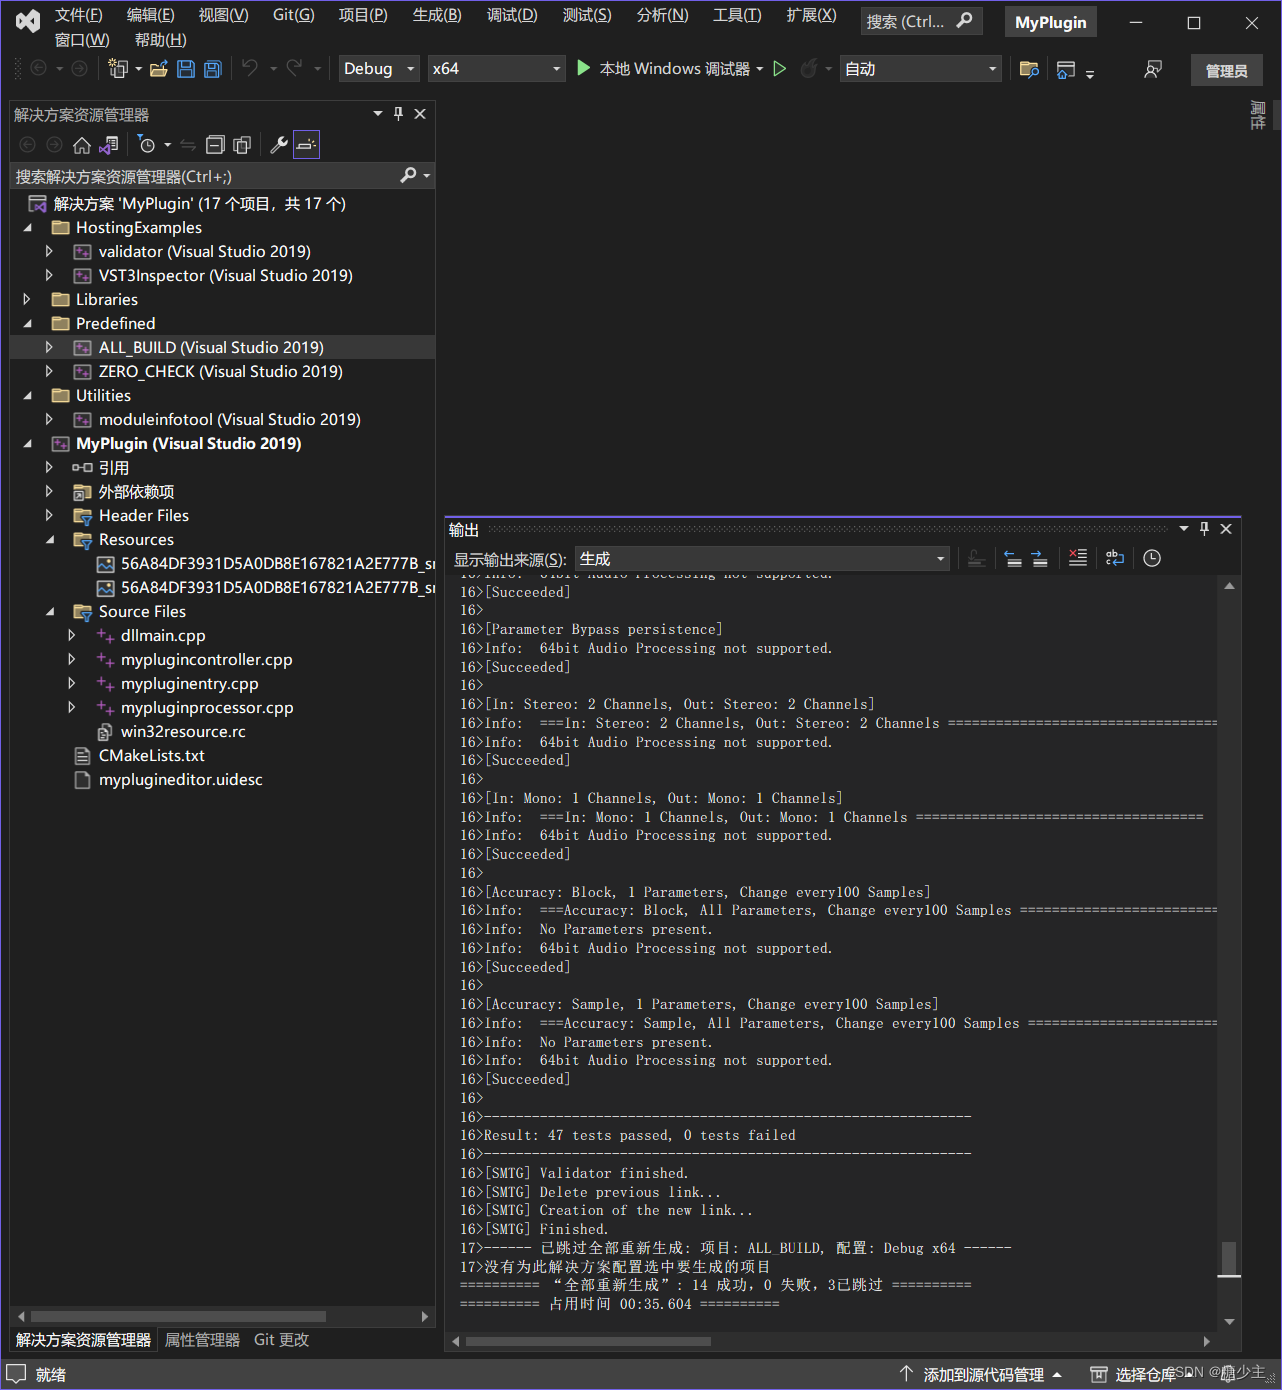Click the Show All Files icon
This screenshot has height=1390, width=1282.
242,145
